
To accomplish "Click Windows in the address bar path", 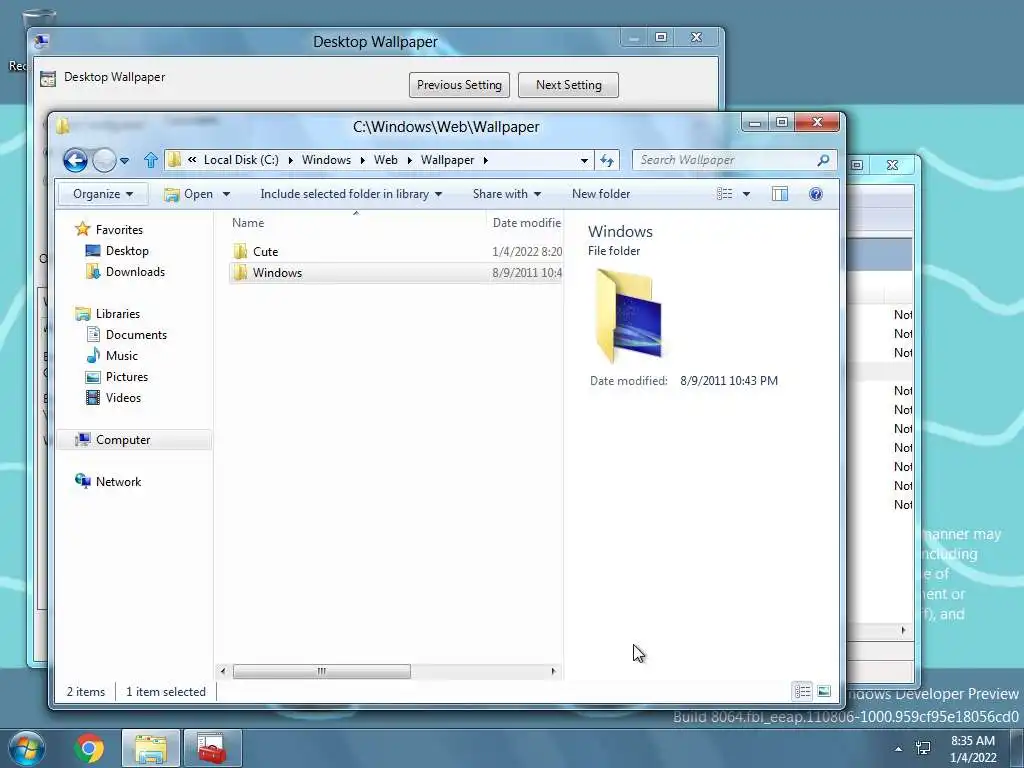I will (x=327, y=160).
